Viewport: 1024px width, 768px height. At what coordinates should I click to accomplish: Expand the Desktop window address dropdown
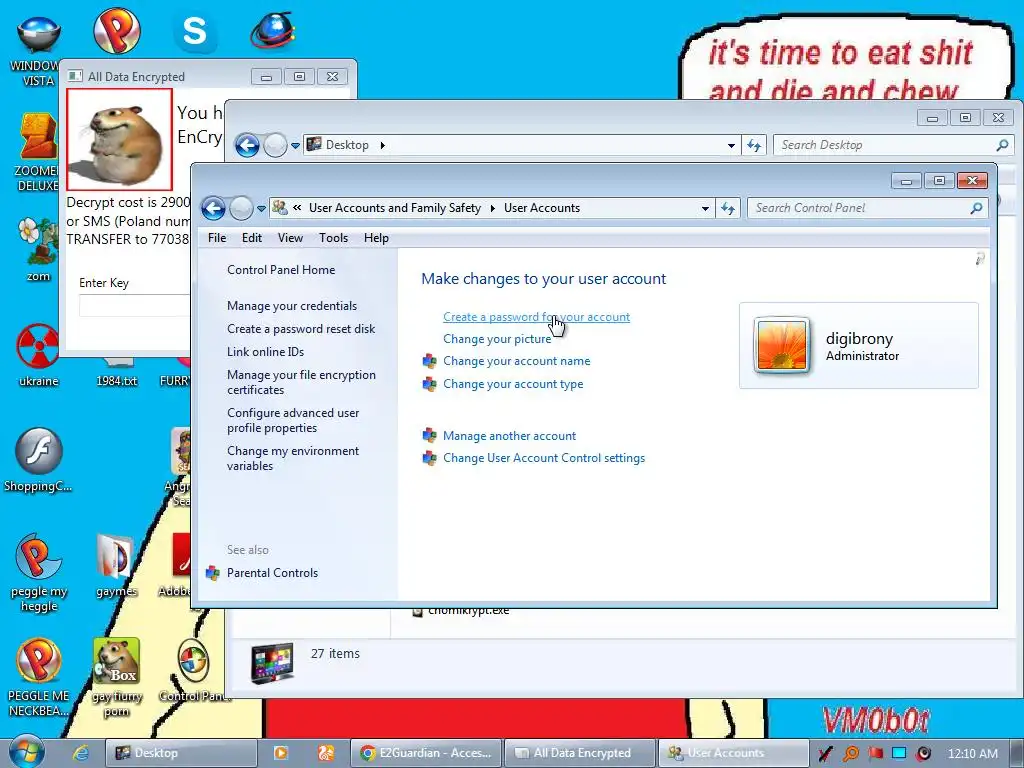coord(731,145)
